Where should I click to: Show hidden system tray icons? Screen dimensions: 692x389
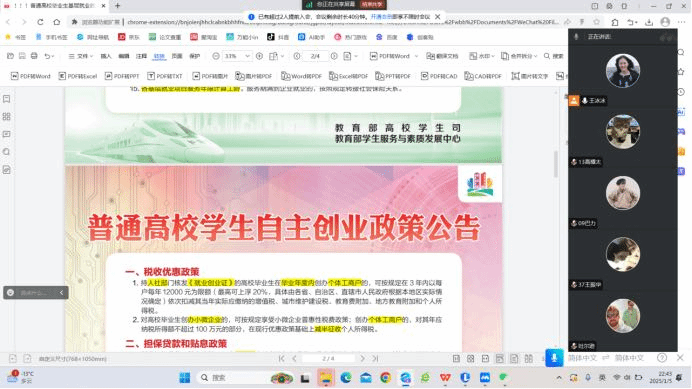(559, 378)
